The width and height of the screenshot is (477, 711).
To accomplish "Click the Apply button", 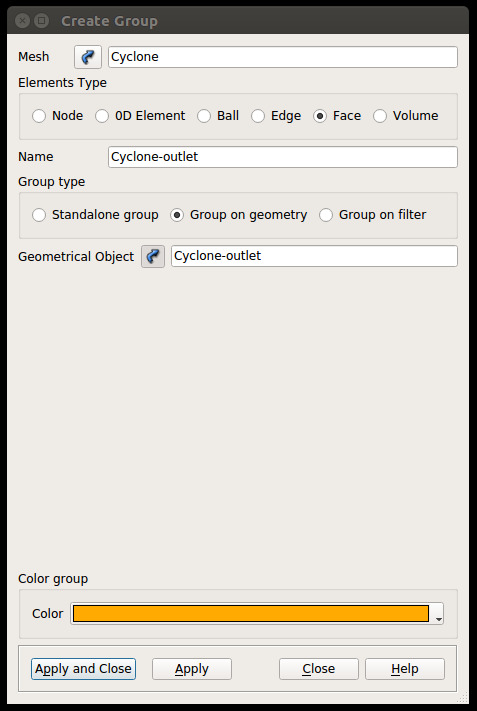I will click(192, 669).
